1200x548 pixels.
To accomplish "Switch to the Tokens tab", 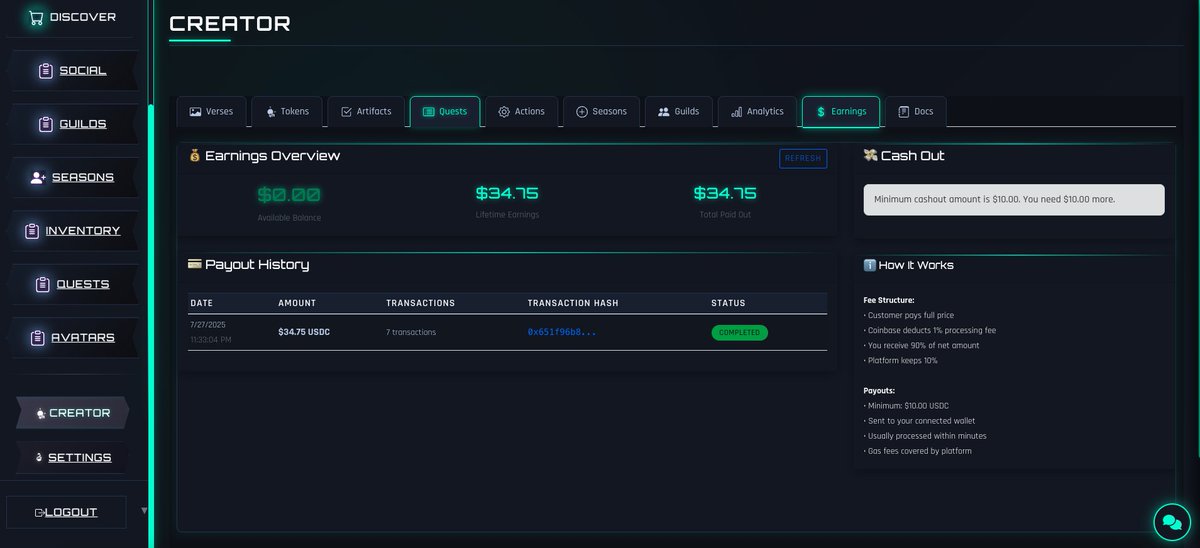I will (287, 112).
